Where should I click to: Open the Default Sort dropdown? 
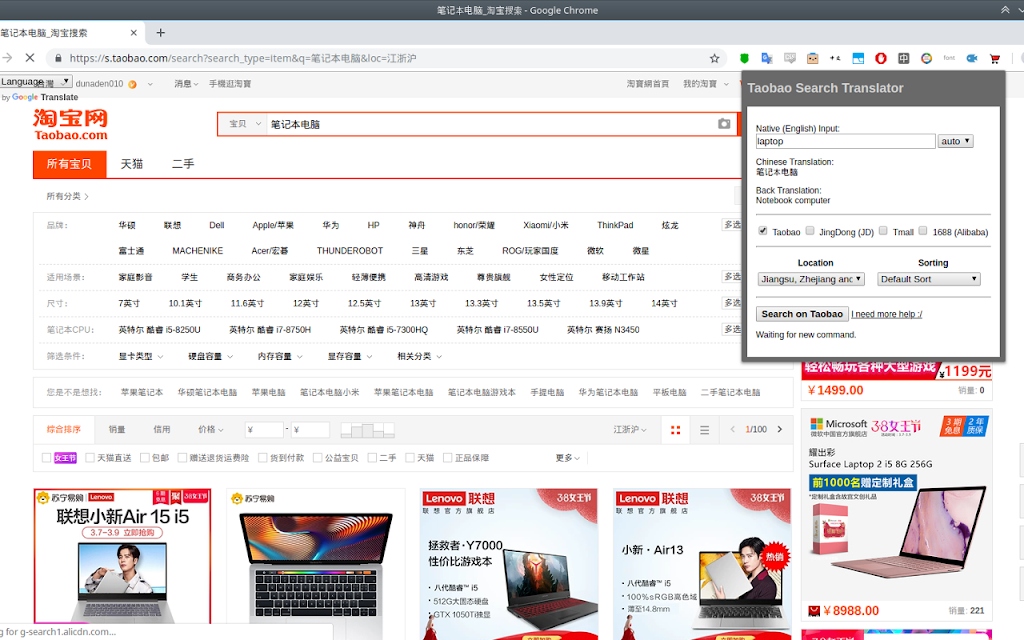point(929,279)
